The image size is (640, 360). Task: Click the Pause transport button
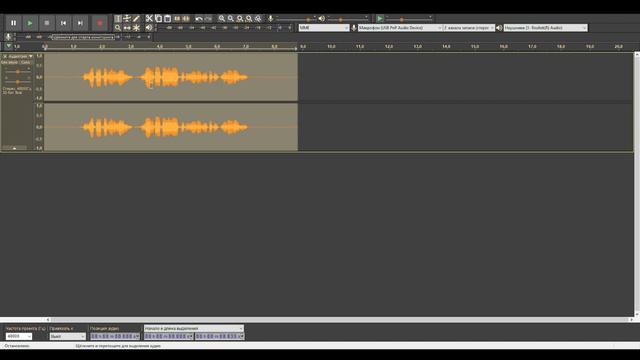tap(13, 23)
